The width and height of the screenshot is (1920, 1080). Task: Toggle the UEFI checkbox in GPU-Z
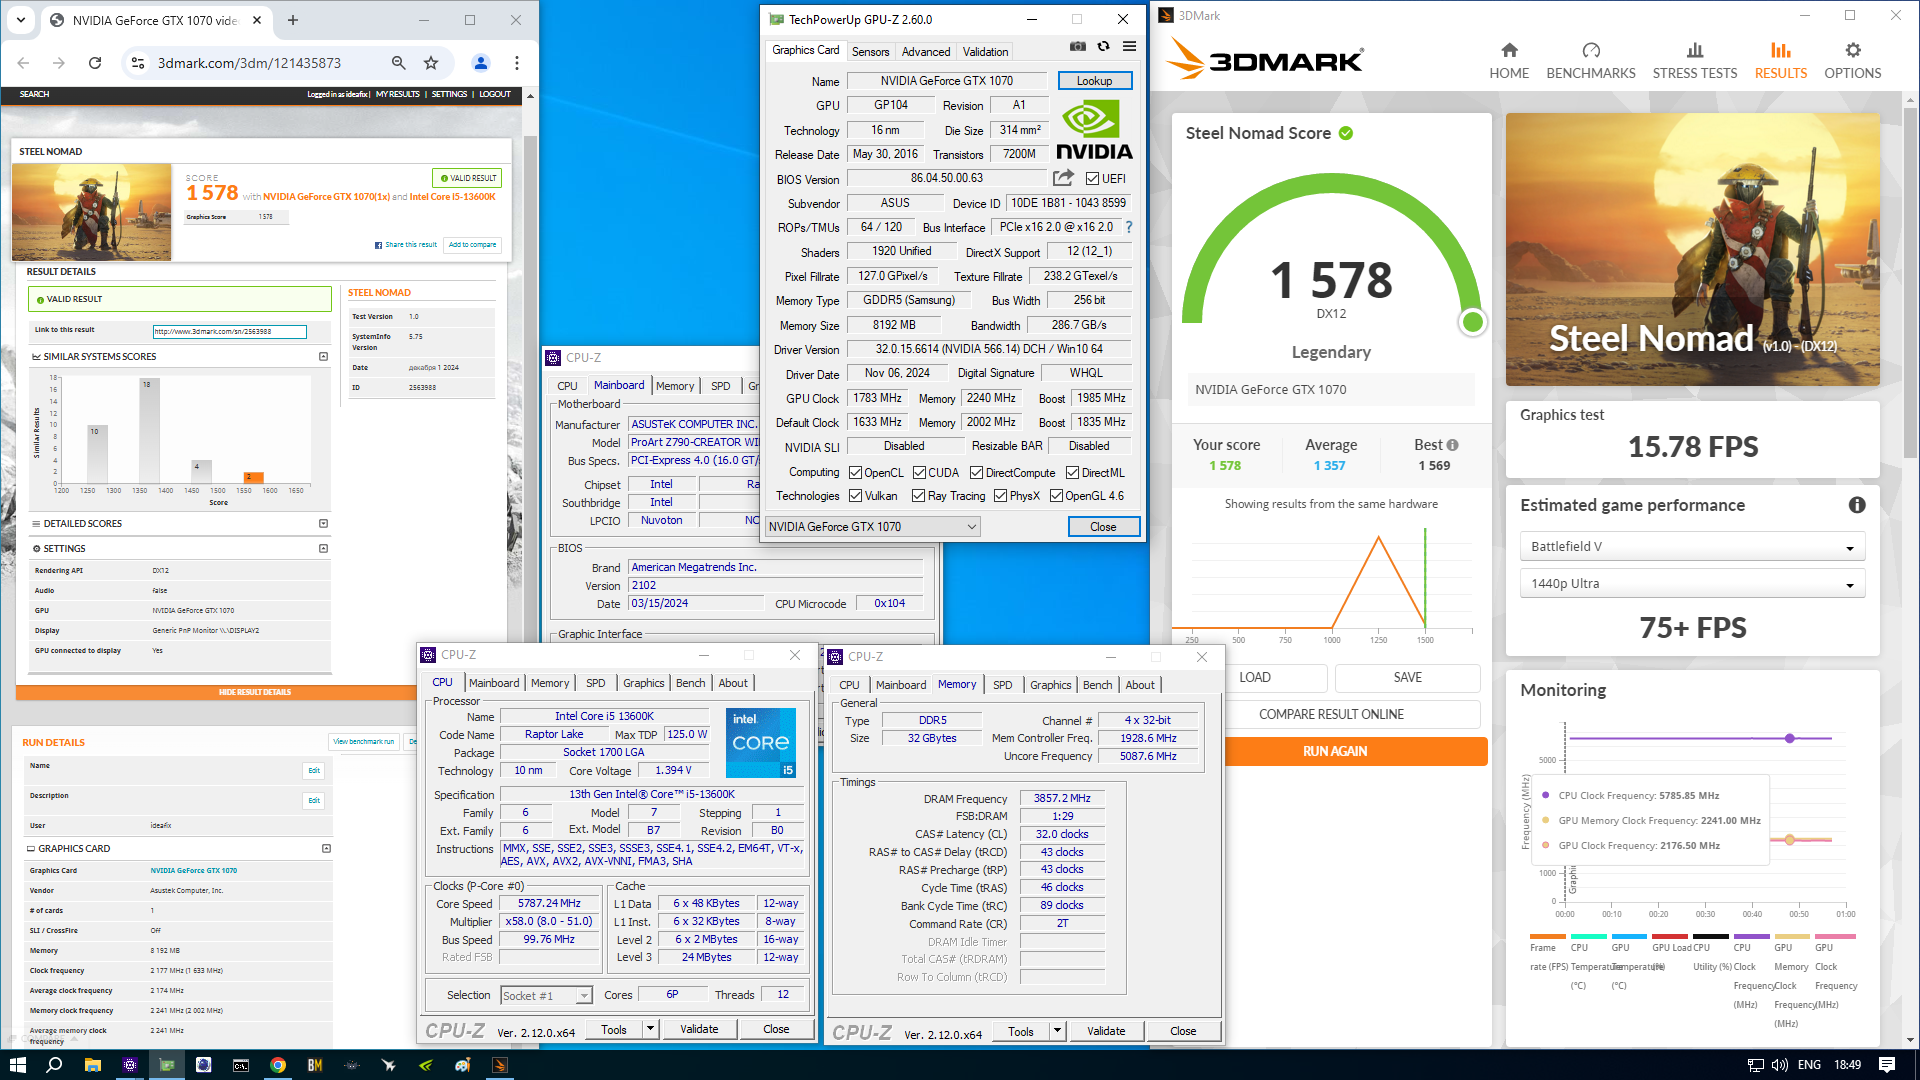(x=1092, y=179)
